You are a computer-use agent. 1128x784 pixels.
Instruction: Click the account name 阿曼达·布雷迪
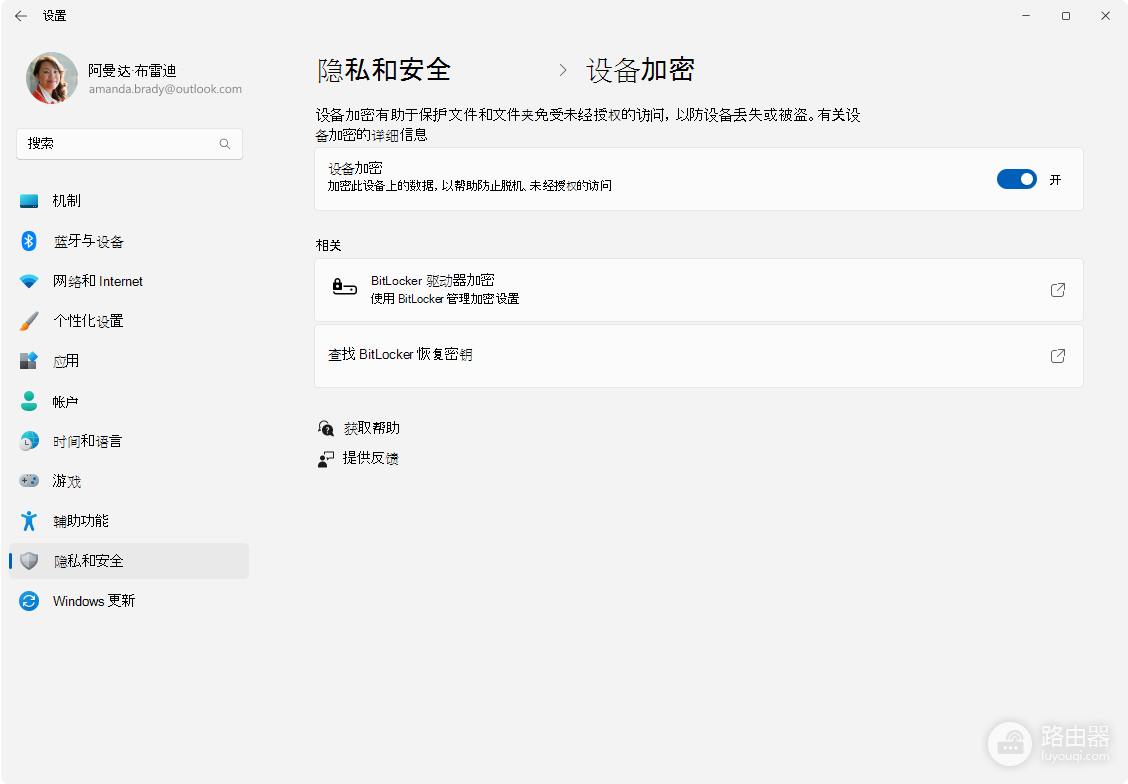132,70
